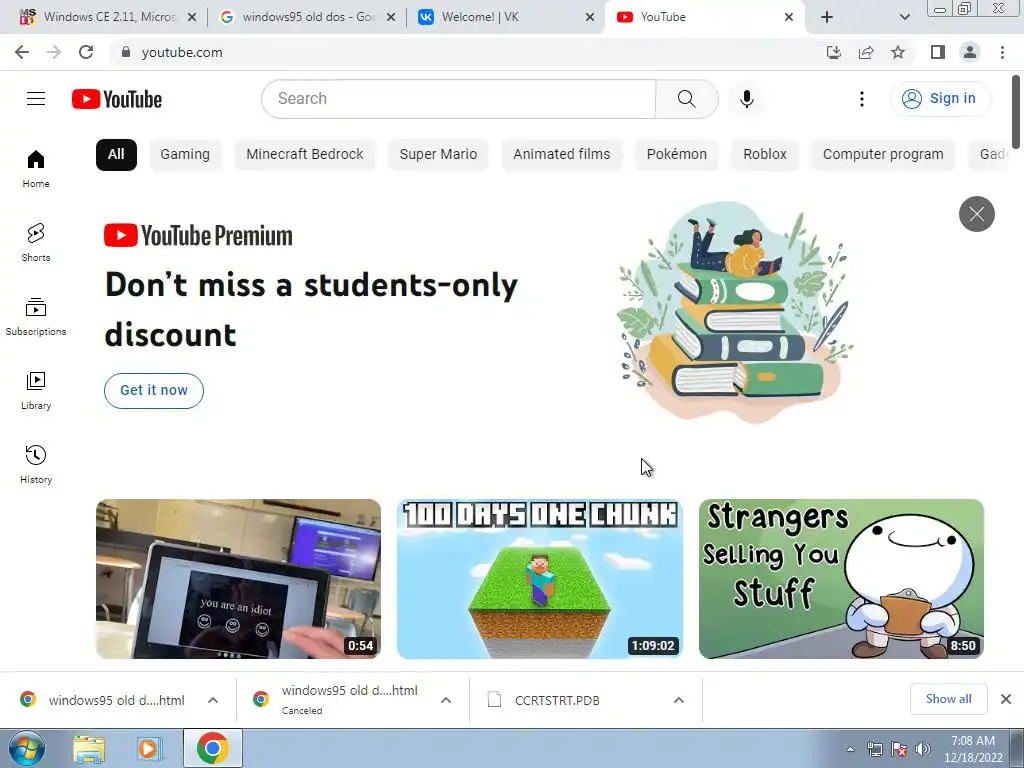
Task: Click the page vertical scrollbar
Action: (1016, 112)
